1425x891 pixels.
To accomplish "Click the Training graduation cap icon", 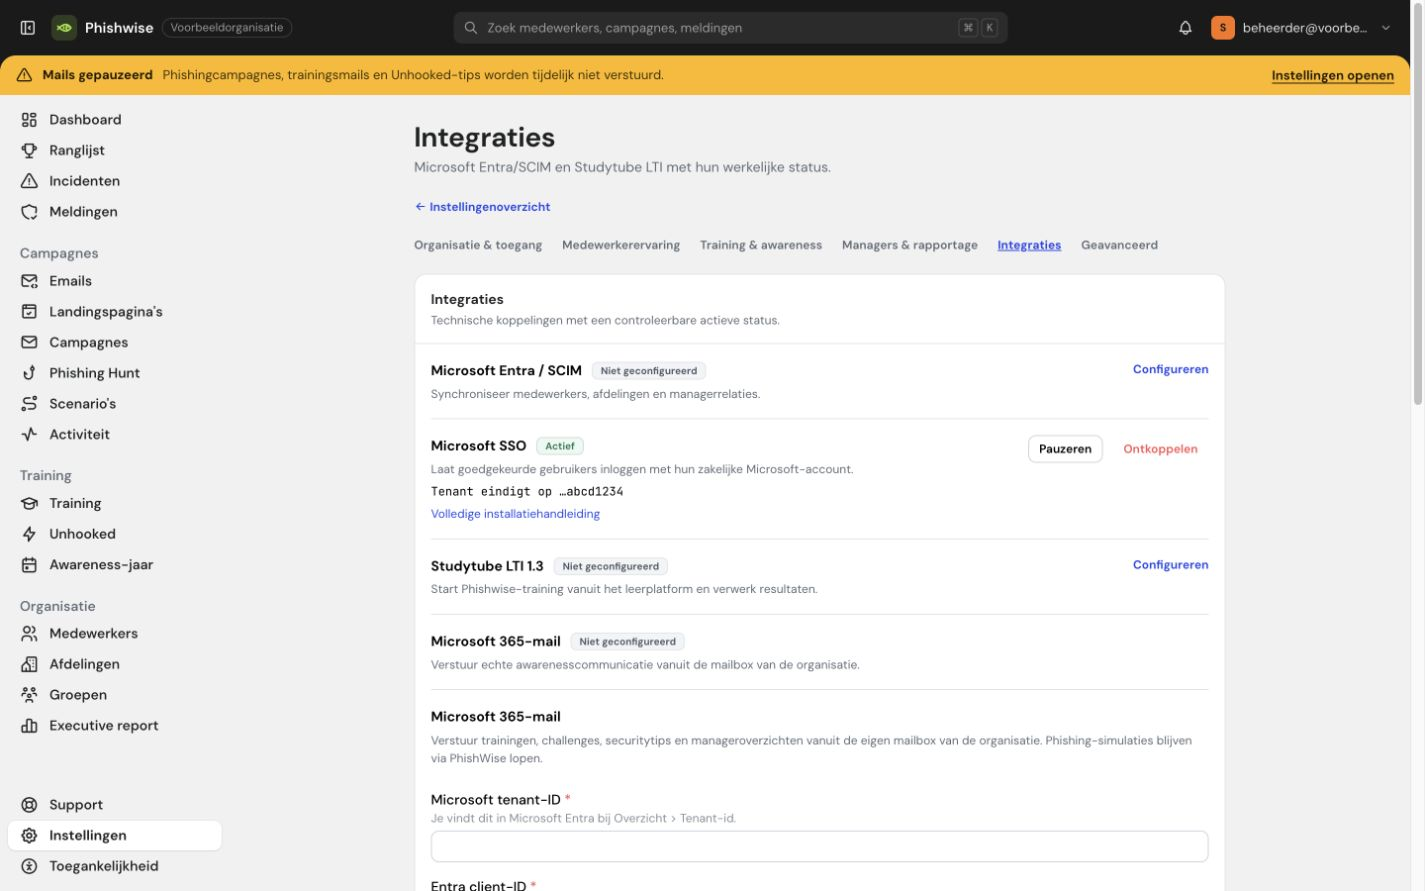I will [x=29, y=503].
